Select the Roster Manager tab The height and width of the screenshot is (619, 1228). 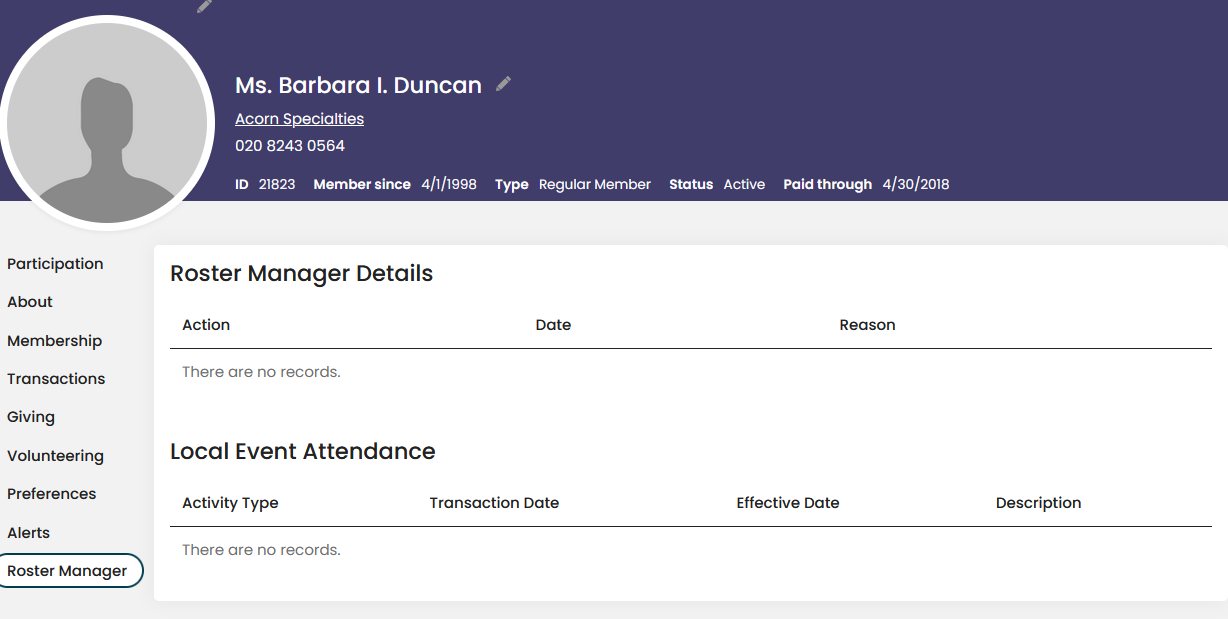tap(67, 571)
